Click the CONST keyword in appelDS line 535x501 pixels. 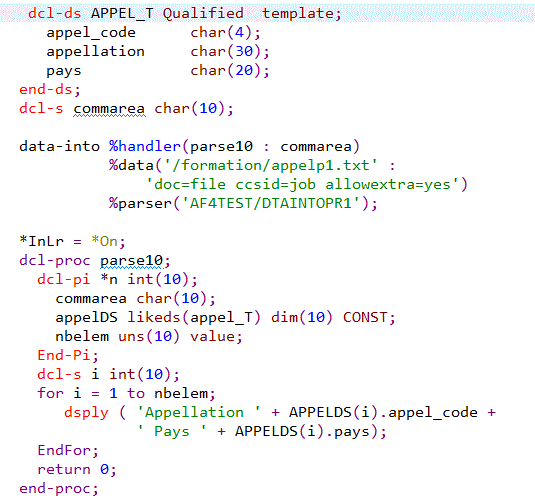click(365, 318)
